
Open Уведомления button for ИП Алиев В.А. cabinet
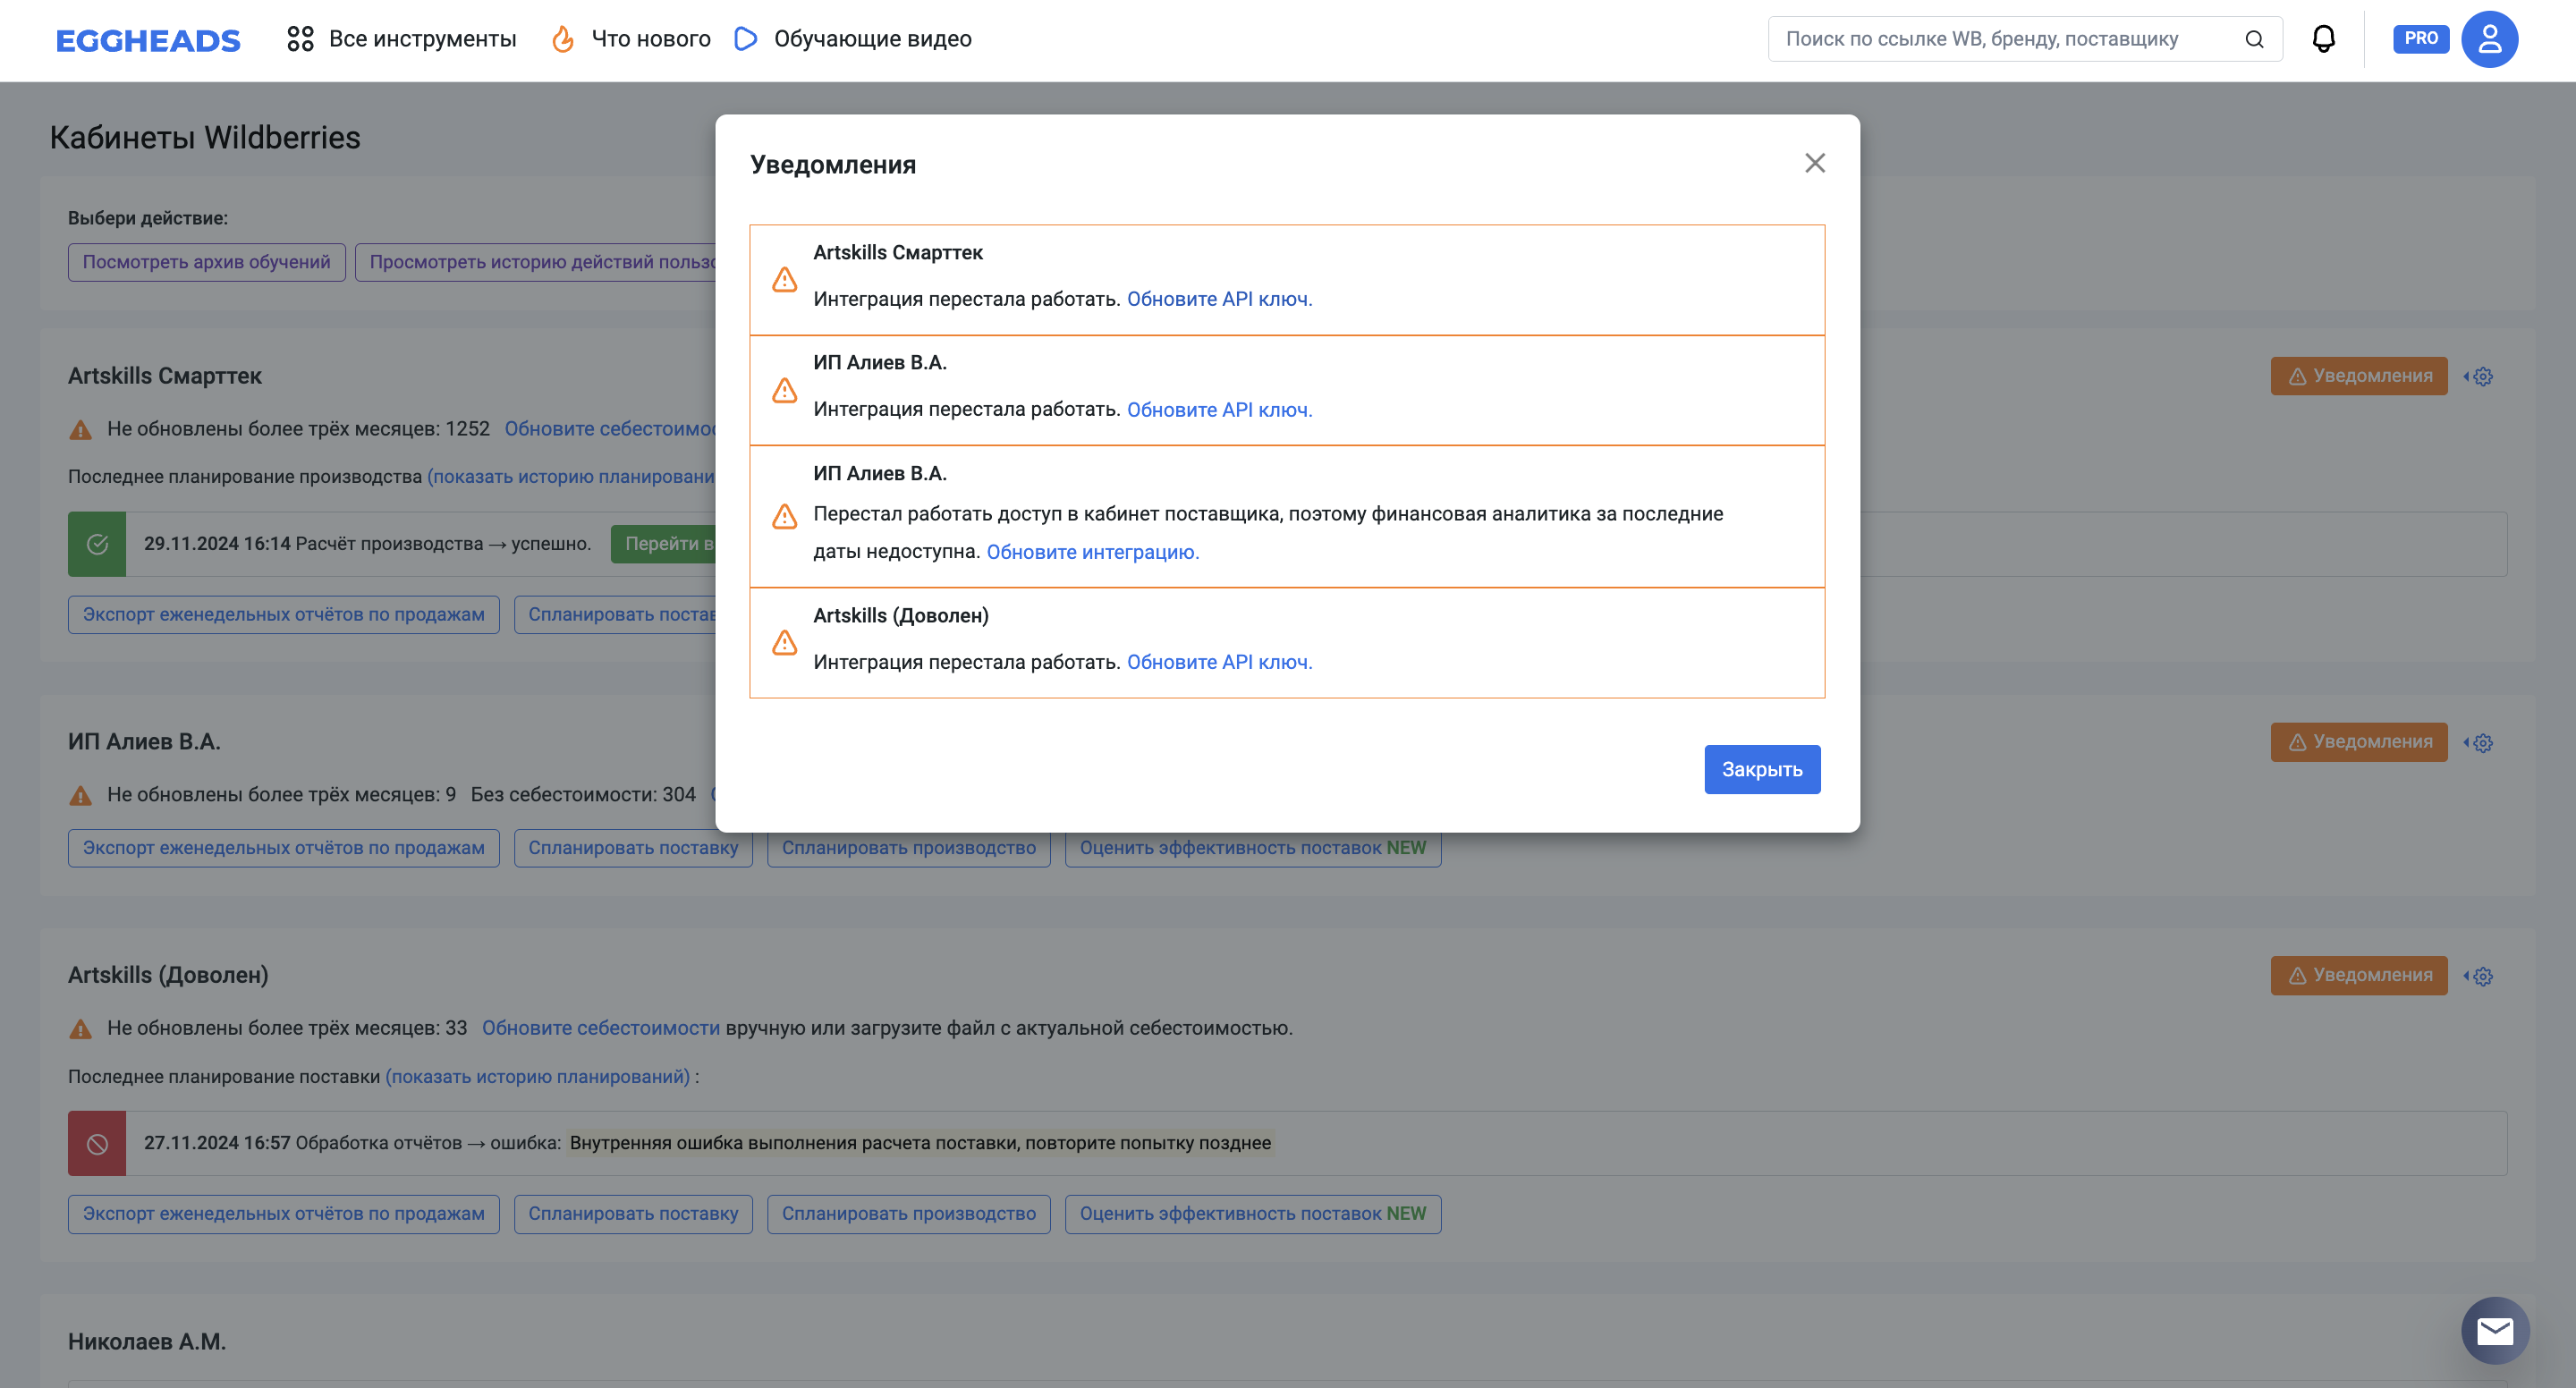pos(2359,742)
